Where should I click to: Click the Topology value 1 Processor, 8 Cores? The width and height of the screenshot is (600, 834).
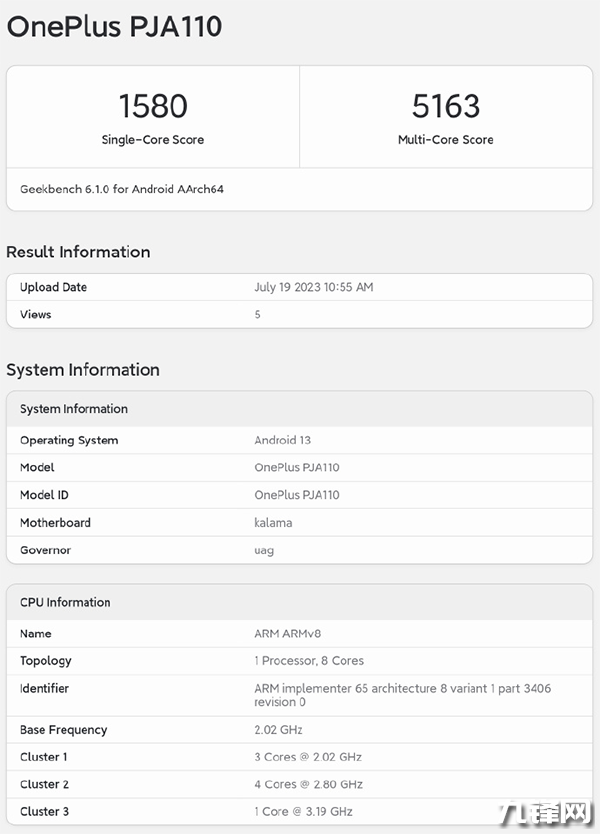tap(309, 661)
